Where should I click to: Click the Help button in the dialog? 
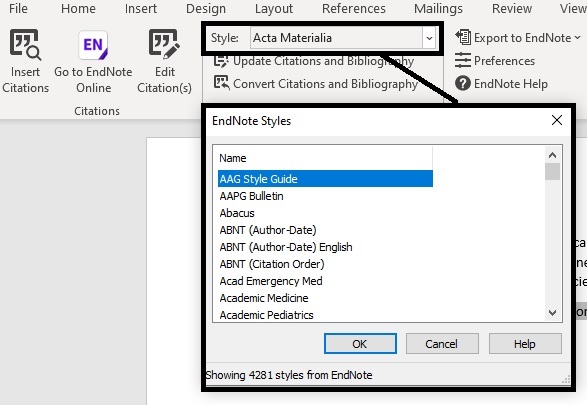[x=525, y=344]
